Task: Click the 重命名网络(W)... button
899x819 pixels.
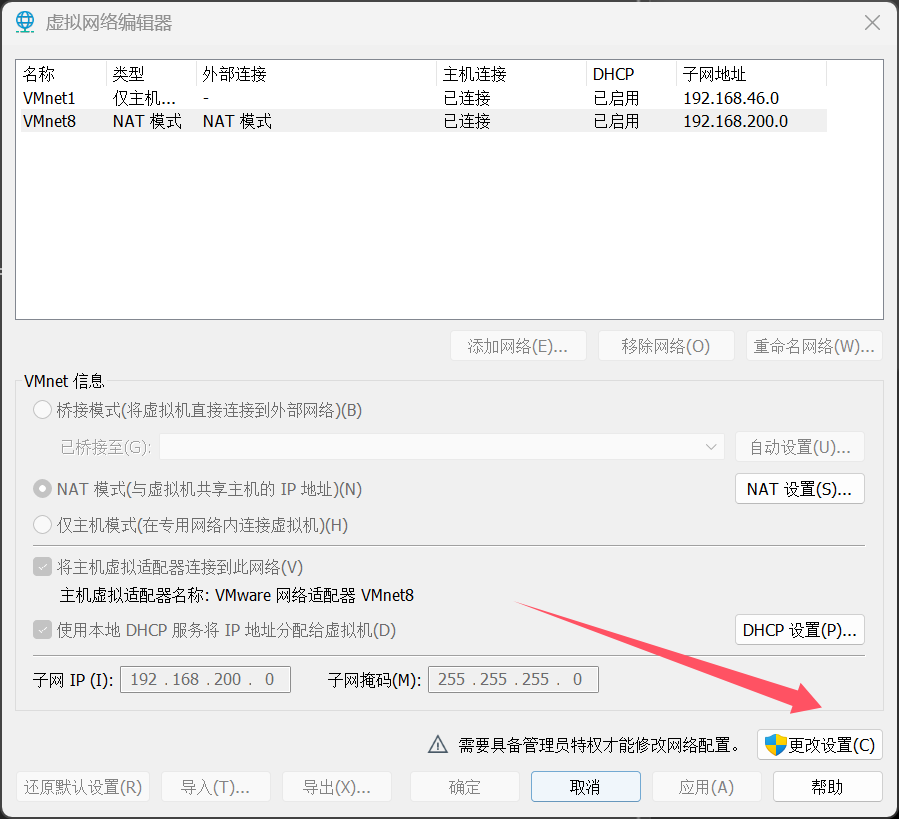Action: click(x=814, y=346)
